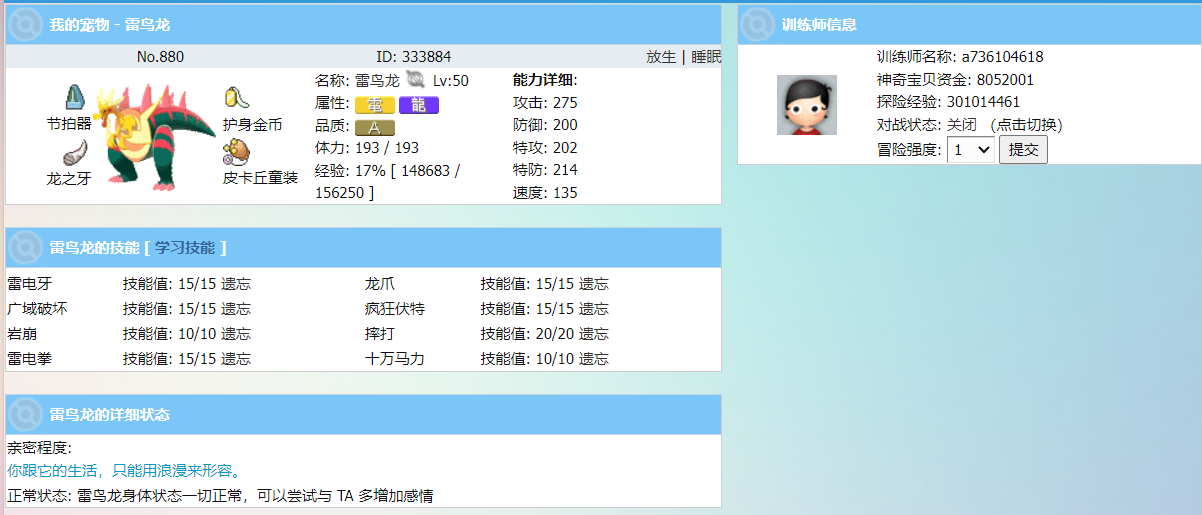Click the 广域破坏 skill name
The image size is (1202, 515).
click(x=37, y=309)
